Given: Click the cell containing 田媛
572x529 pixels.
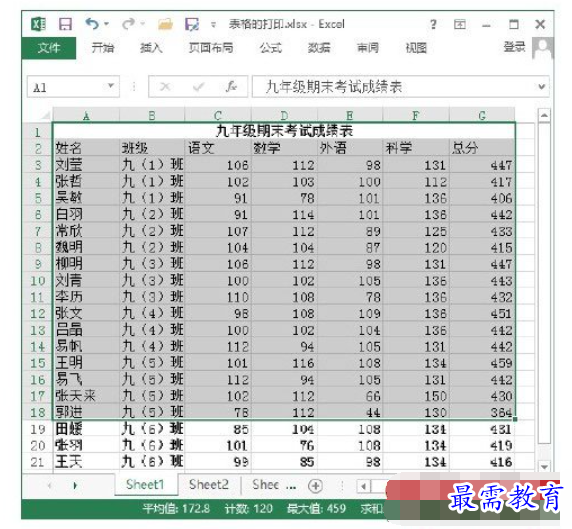Looking at the screenshot, I should [x=86, y=429].
